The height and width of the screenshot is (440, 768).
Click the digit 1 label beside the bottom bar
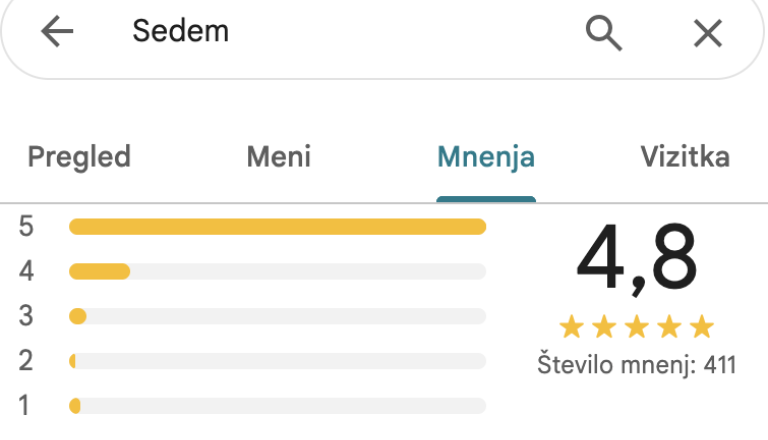click(x=26, y=405)
